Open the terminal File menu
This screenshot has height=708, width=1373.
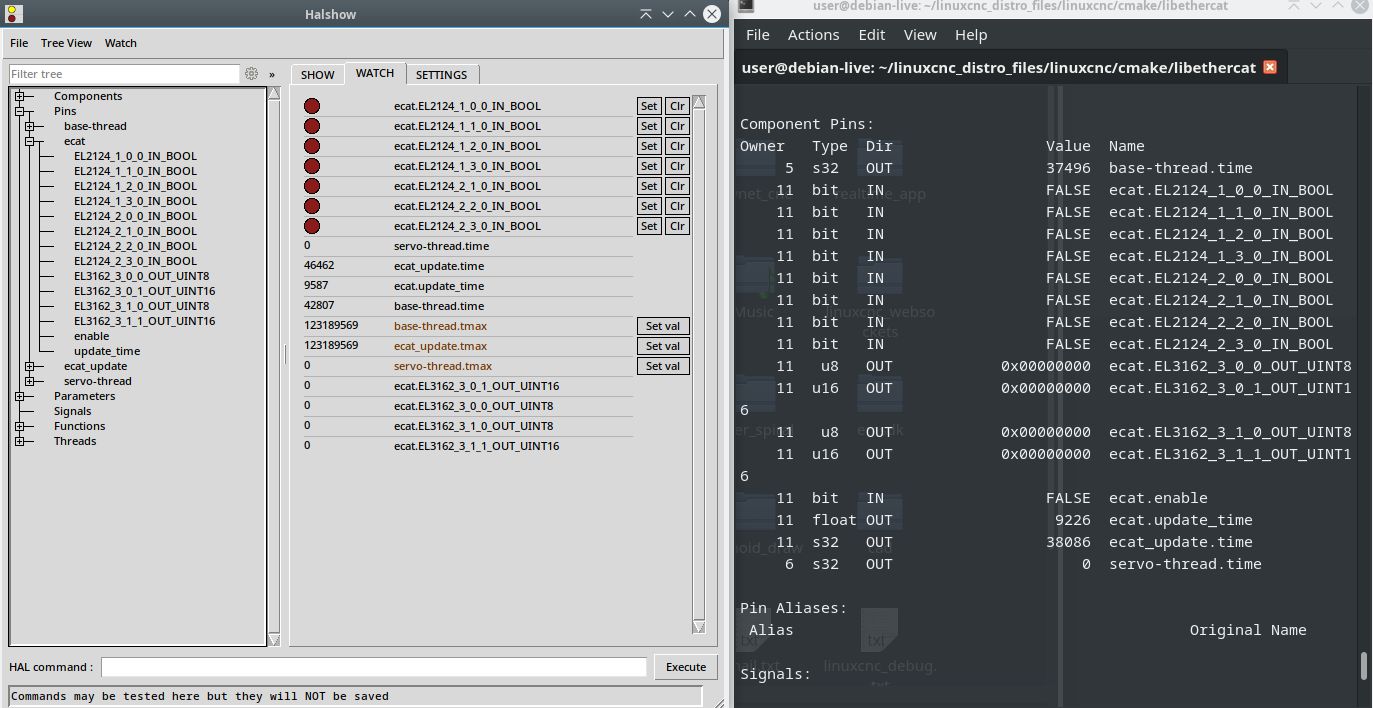pos(758,34)
